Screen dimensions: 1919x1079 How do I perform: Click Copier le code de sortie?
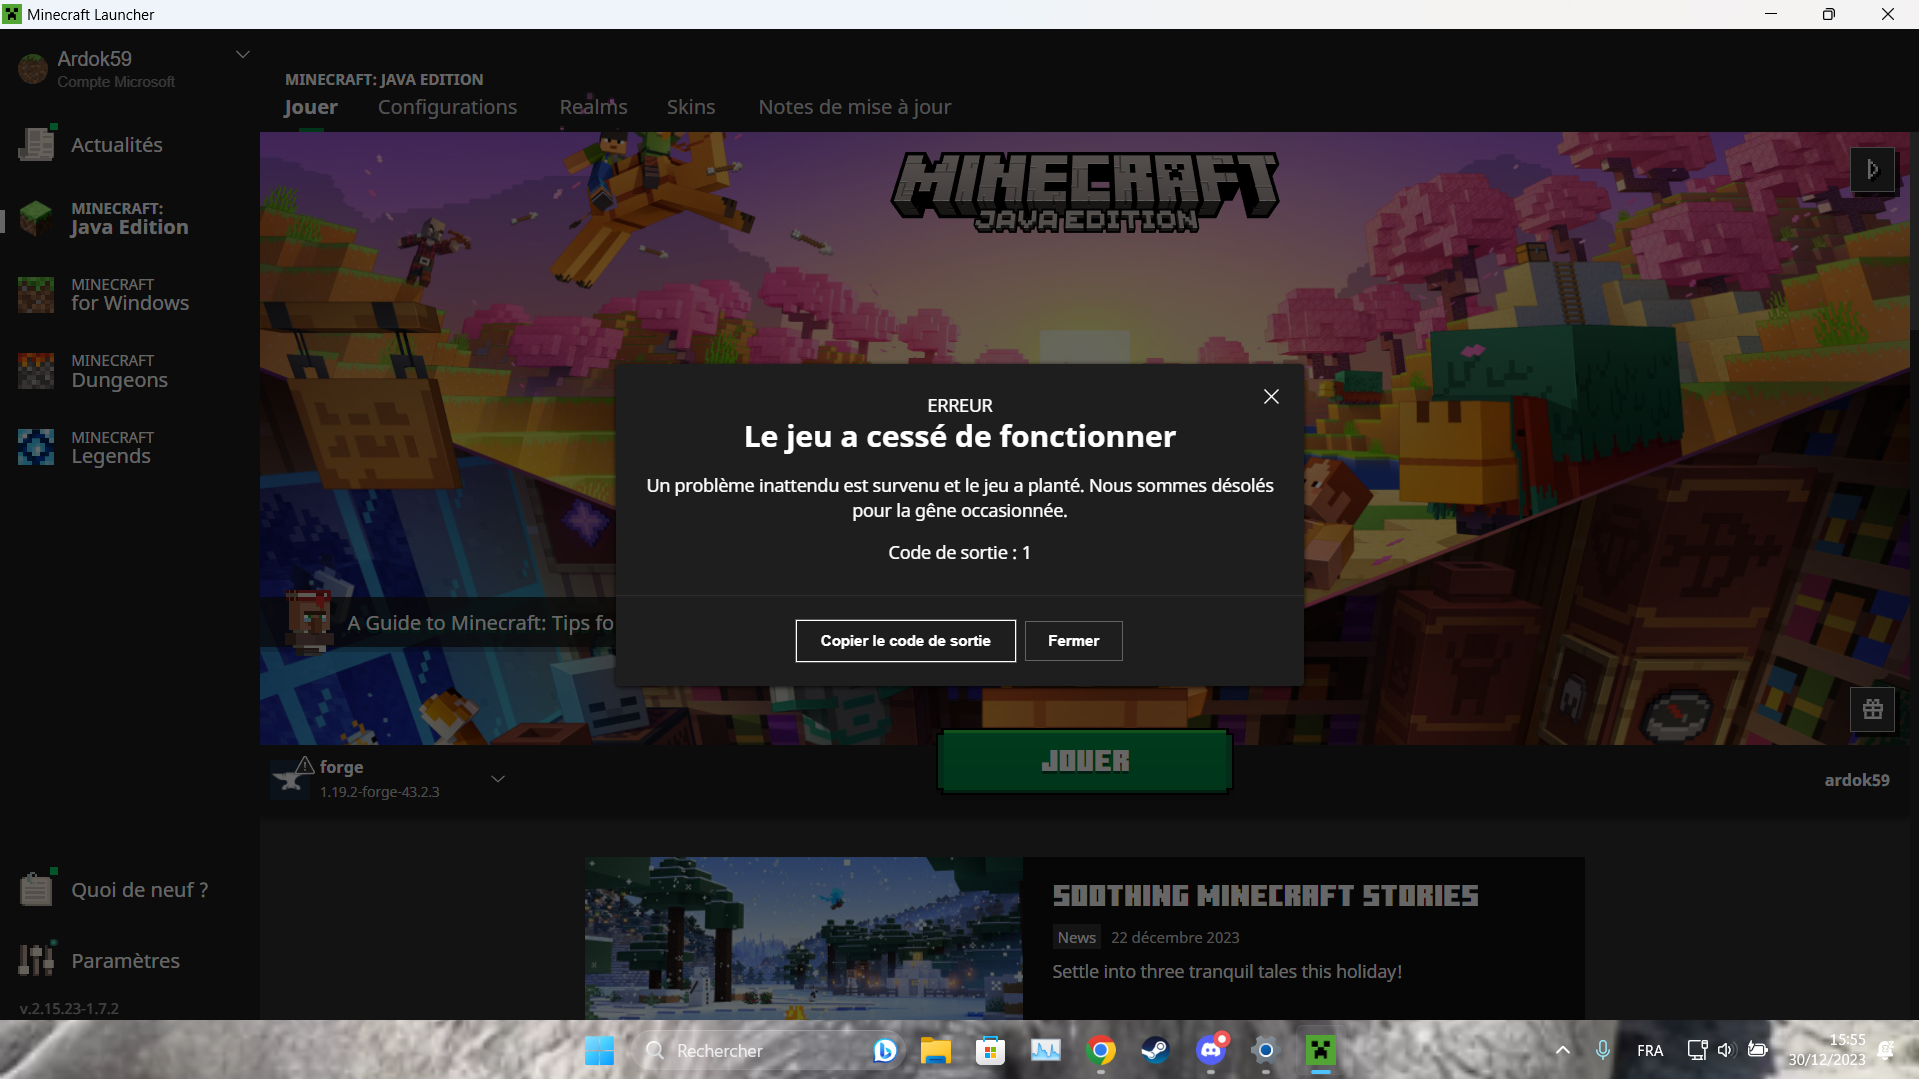tap(906, 641)
